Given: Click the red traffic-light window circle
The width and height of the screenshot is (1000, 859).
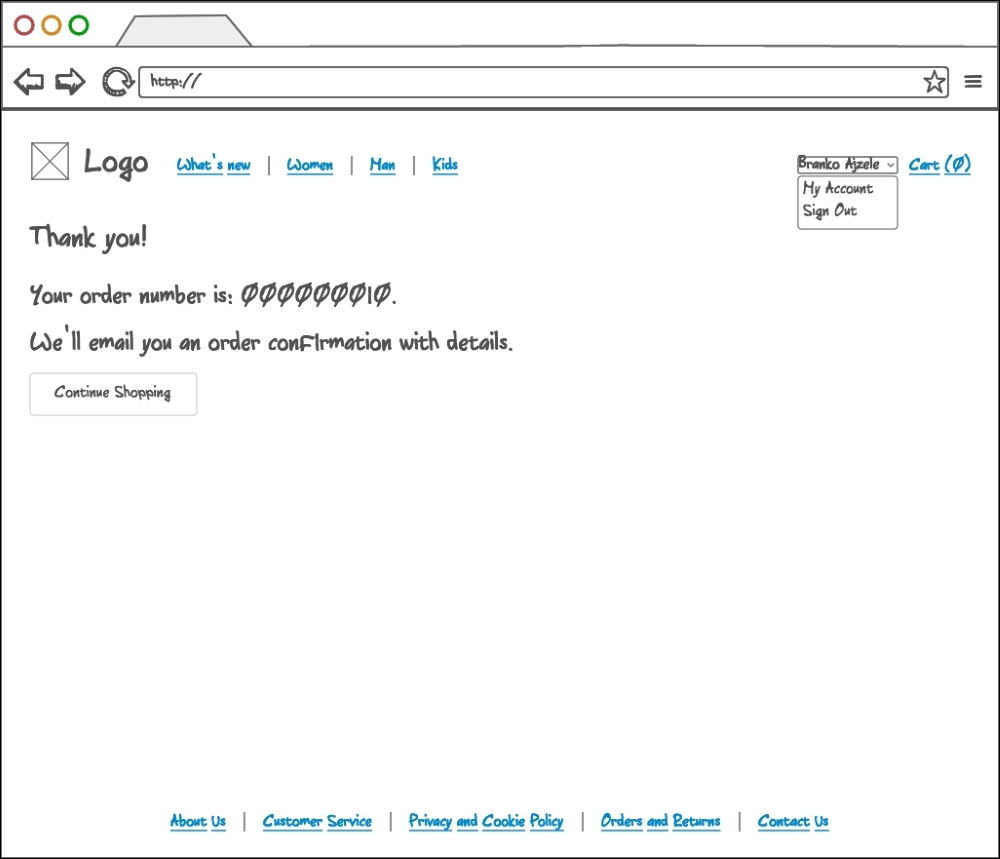Looking at the screenshot, I should tap(23, 25).
